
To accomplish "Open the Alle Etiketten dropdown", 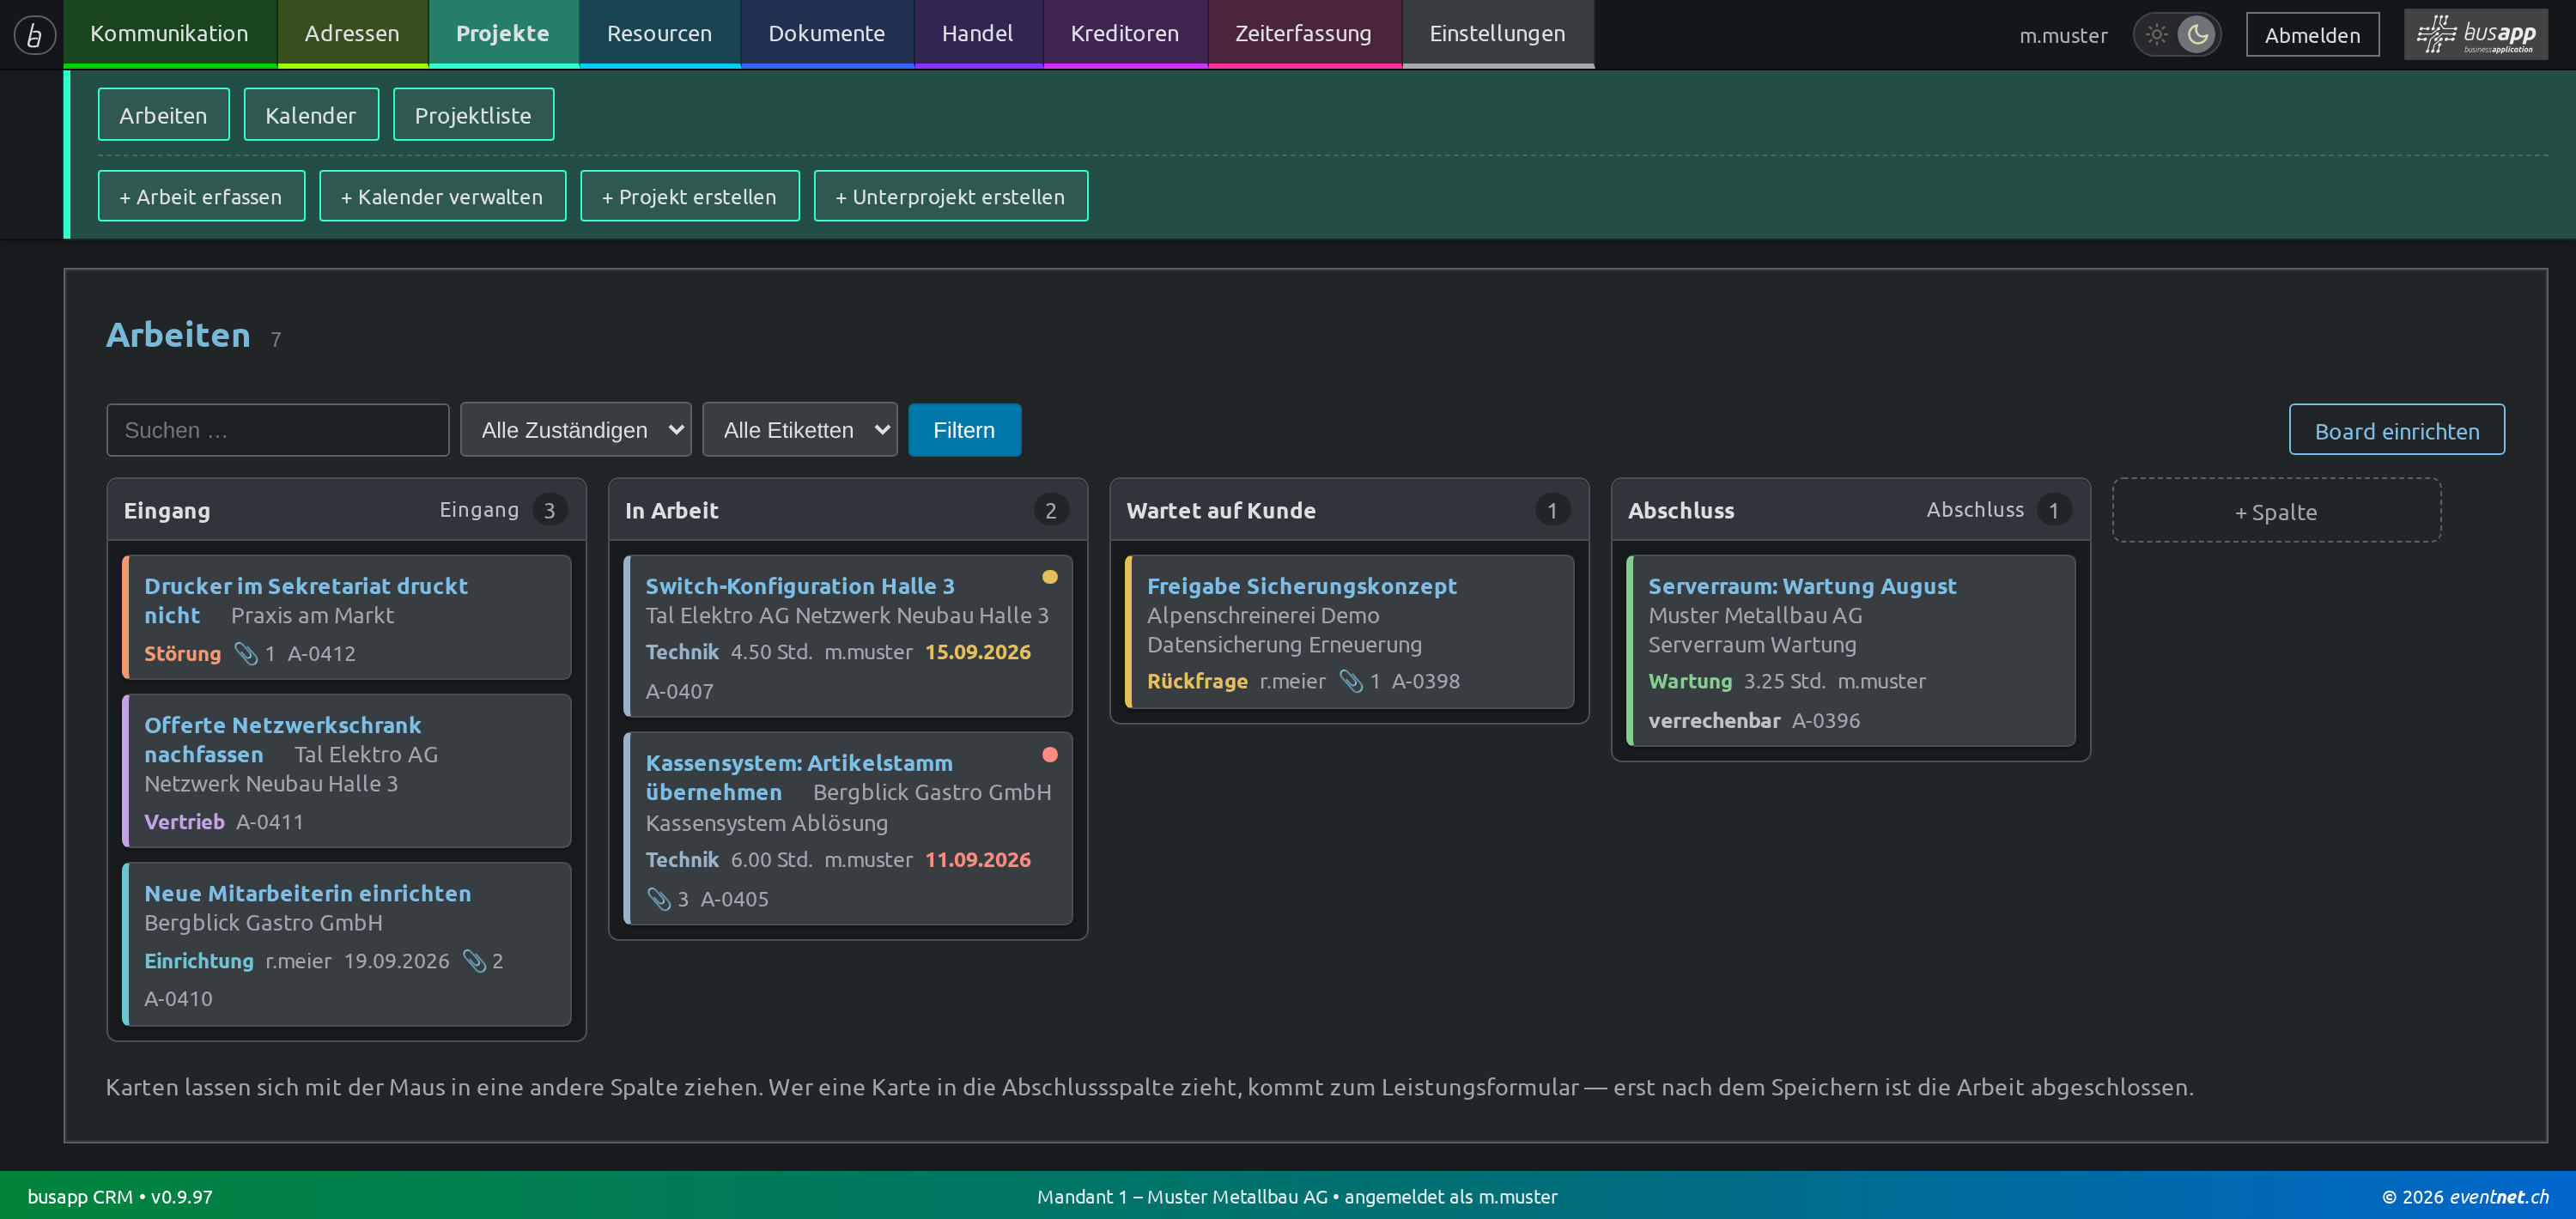I will click(x=799, y=430).
